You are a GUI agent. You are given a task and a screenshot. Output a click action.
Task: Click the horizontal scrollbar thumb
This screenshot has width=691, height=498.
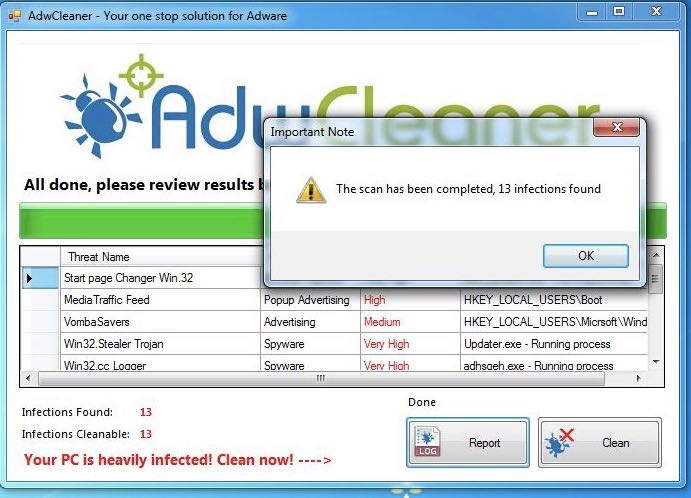tap(321, 379)
